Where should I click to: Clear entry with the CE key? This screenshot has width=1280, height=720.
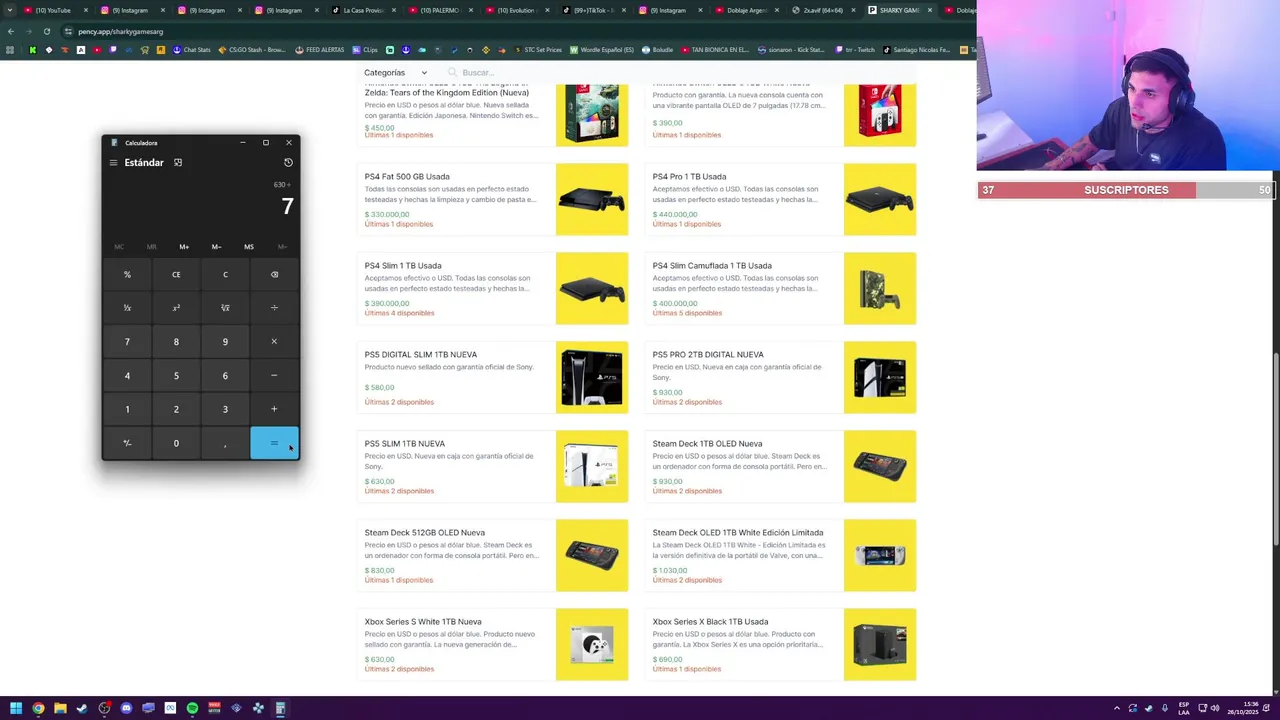pos(176,274)
